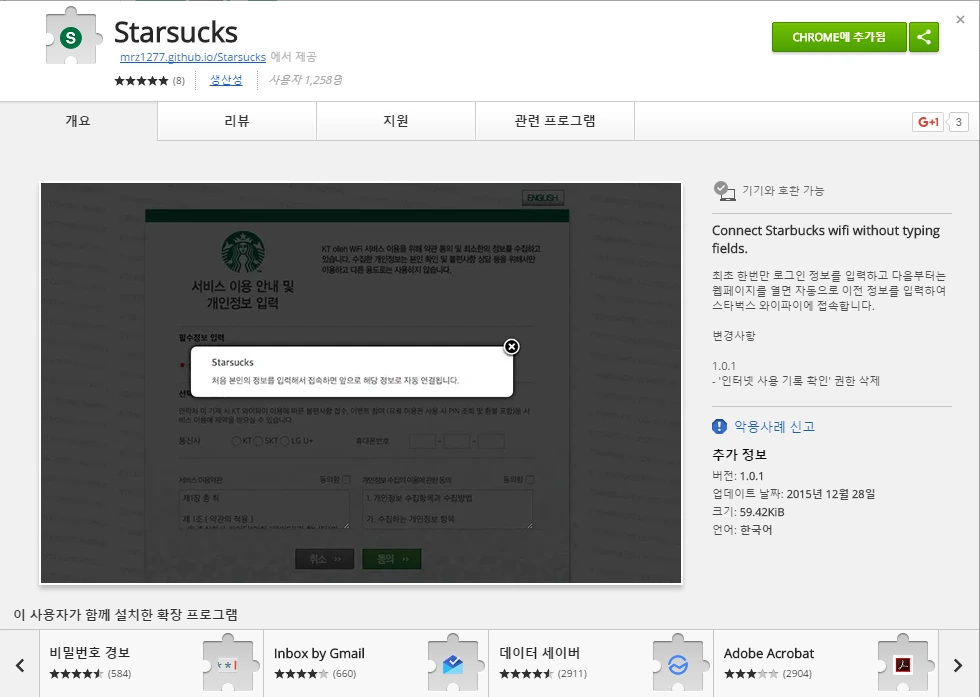Open the 데이터 세이버 extension card

601,663
